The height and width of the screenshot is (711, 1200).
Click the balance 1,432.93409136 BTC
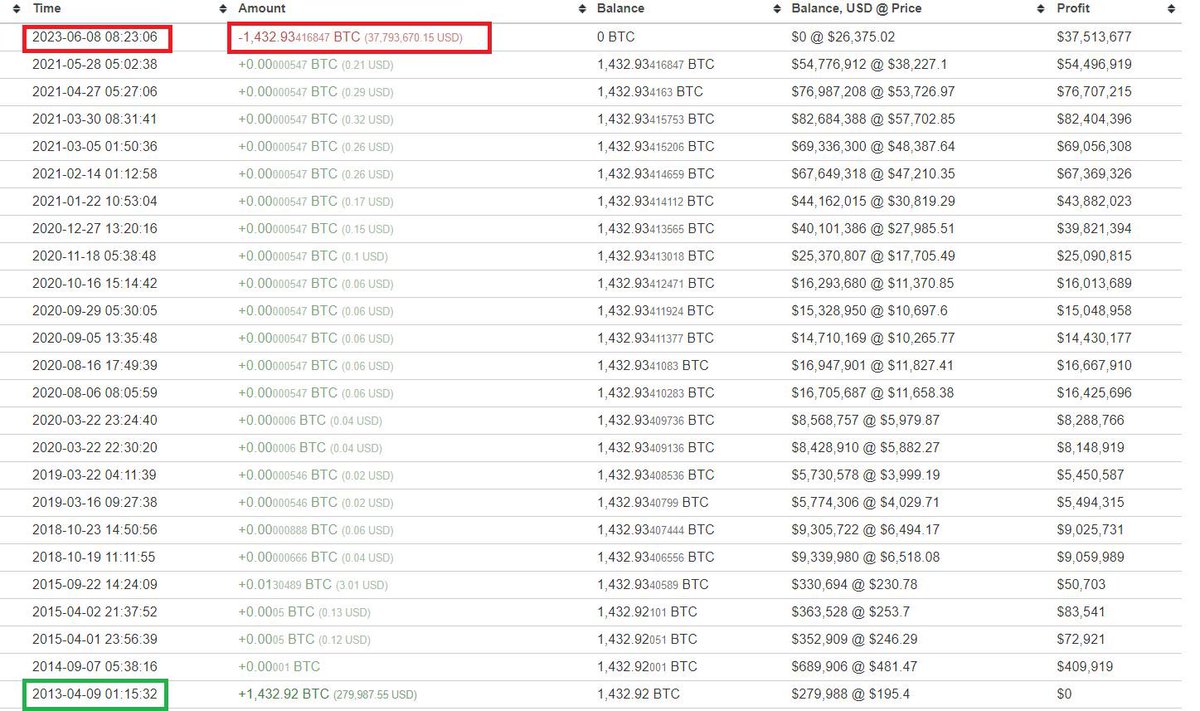pos(655,447)
